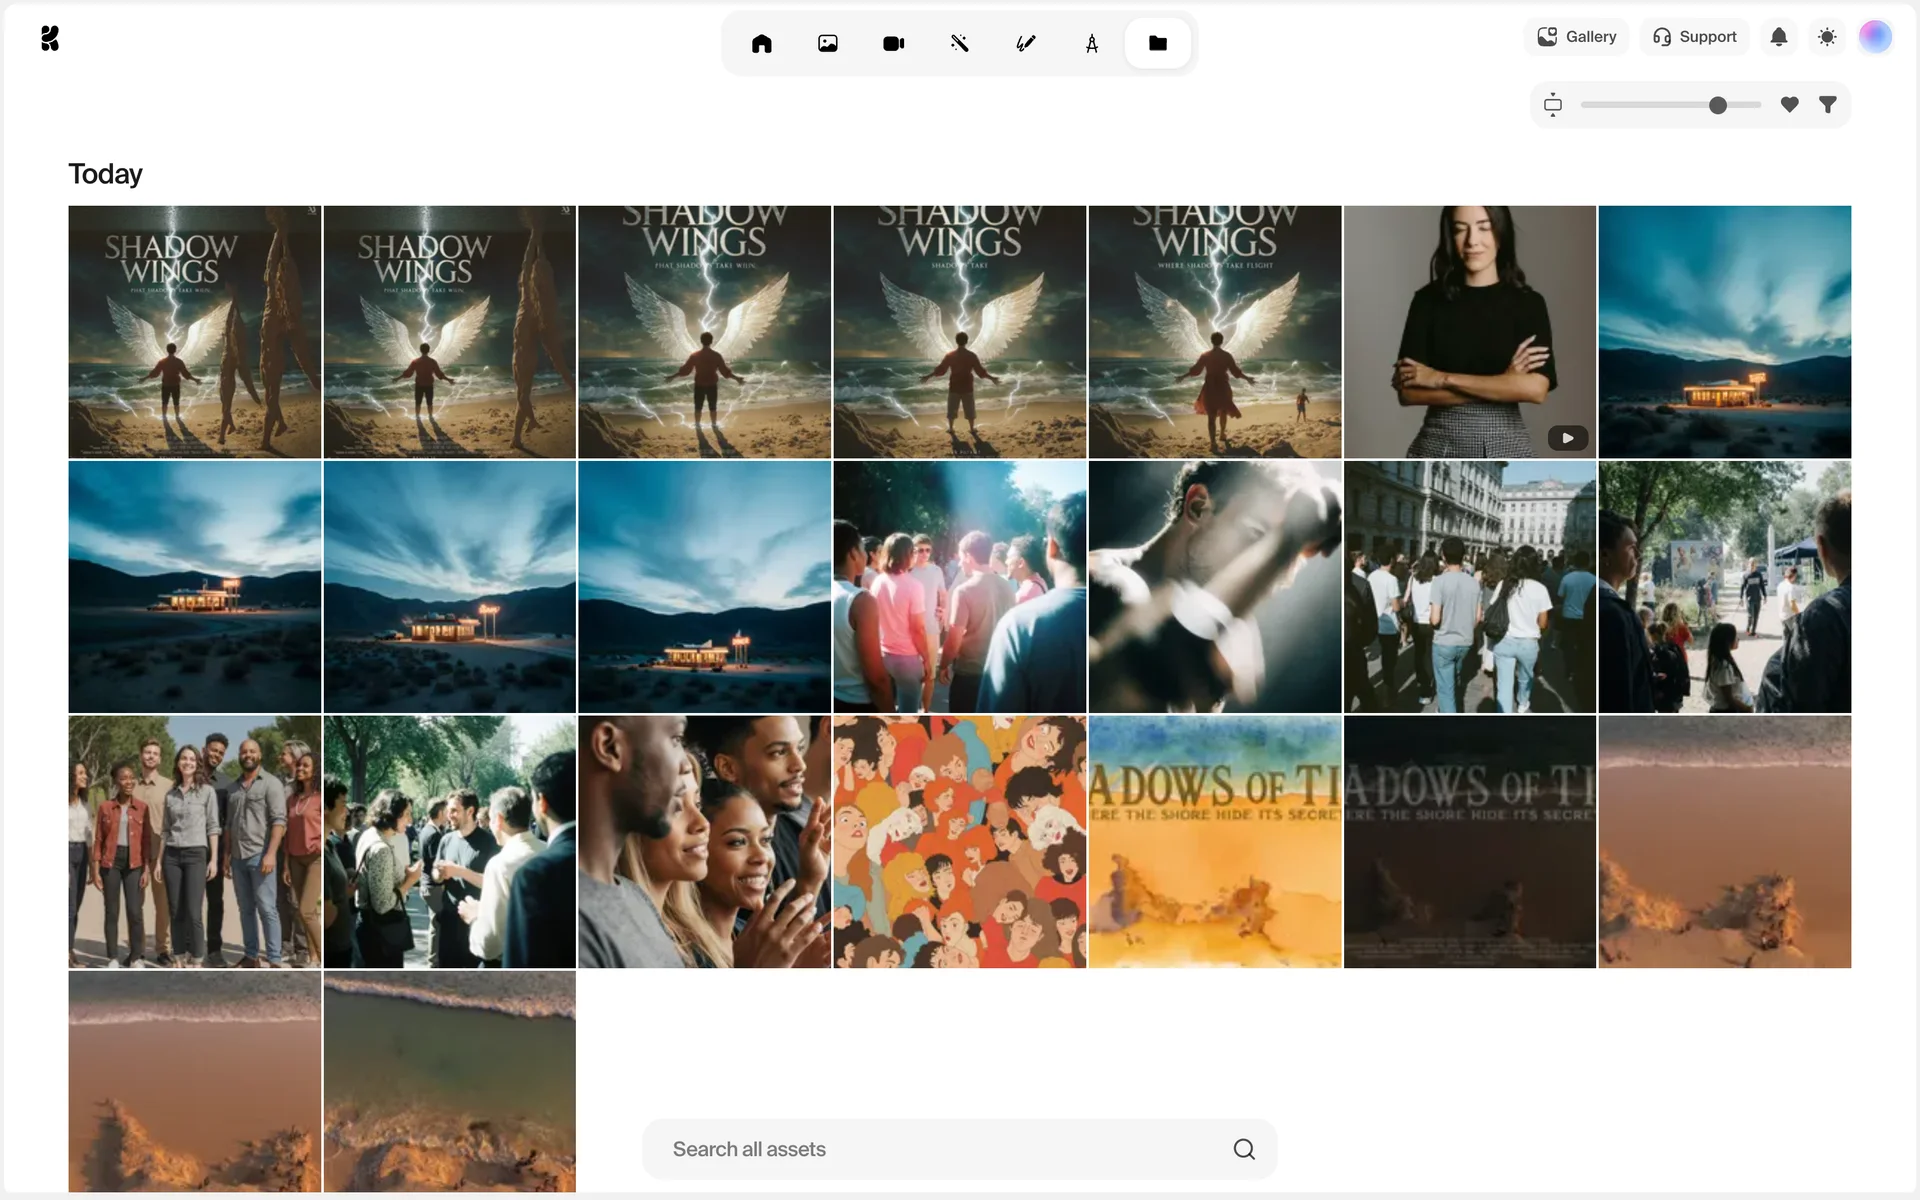The height and width of the screenshot is (1200, 1920).
Task: Open the colorful illustrated crowd thumbnail
Action: click(x=959, y=841)
